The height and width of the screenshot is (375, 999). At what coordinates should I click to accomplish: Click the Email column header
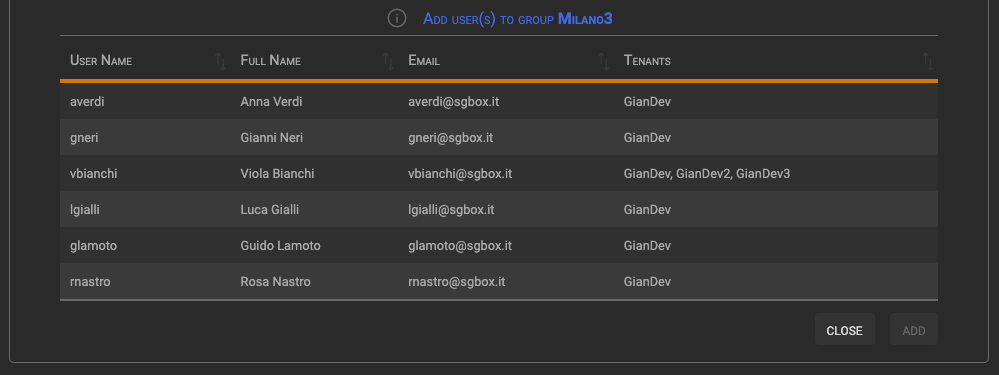424,60
